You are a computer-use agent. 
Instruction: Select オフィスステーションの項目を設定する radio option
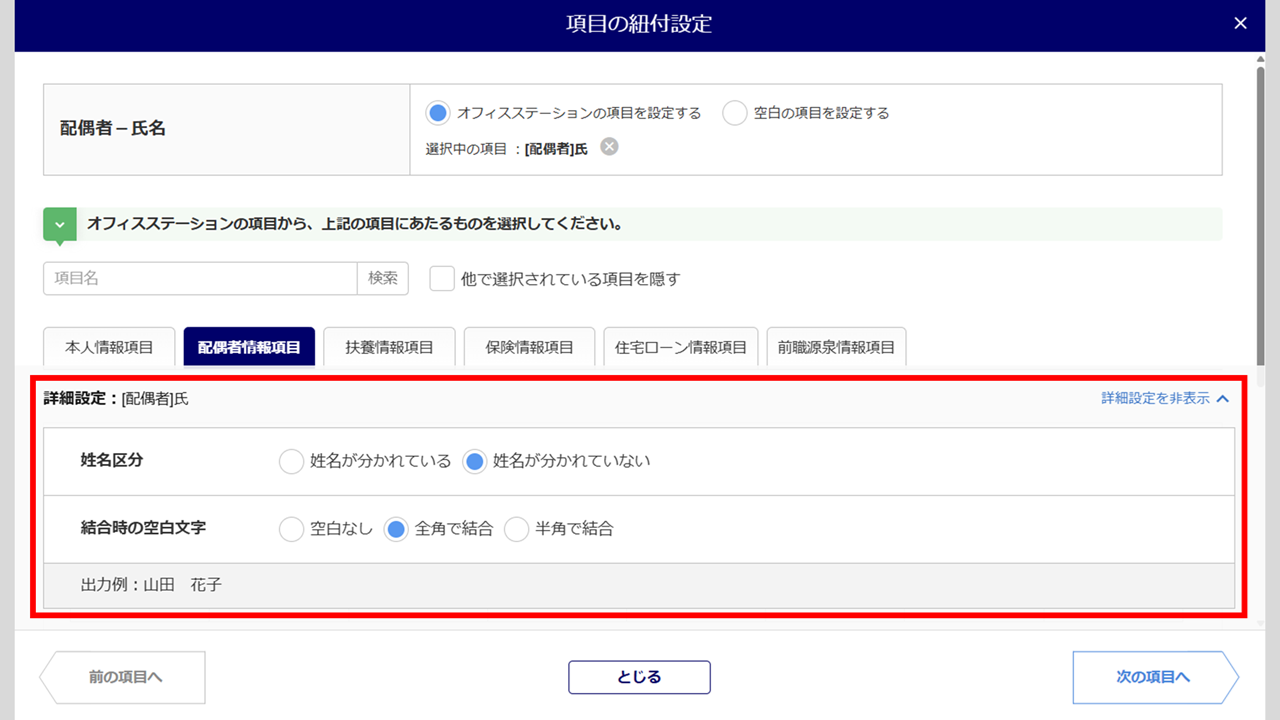(x=437, y=113)
